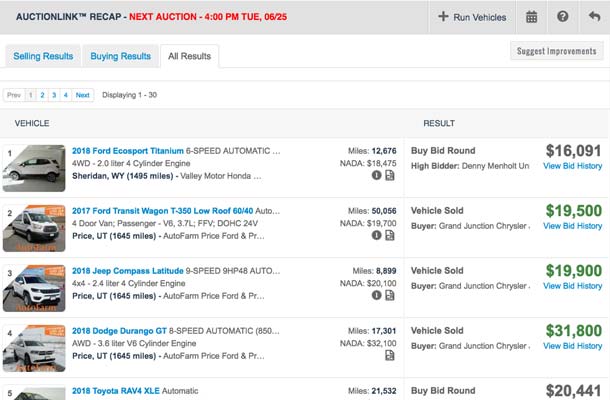Viewport: 610px width, 400px height.
Task: Select the All Results tab
Action: (x=189, y=56)
